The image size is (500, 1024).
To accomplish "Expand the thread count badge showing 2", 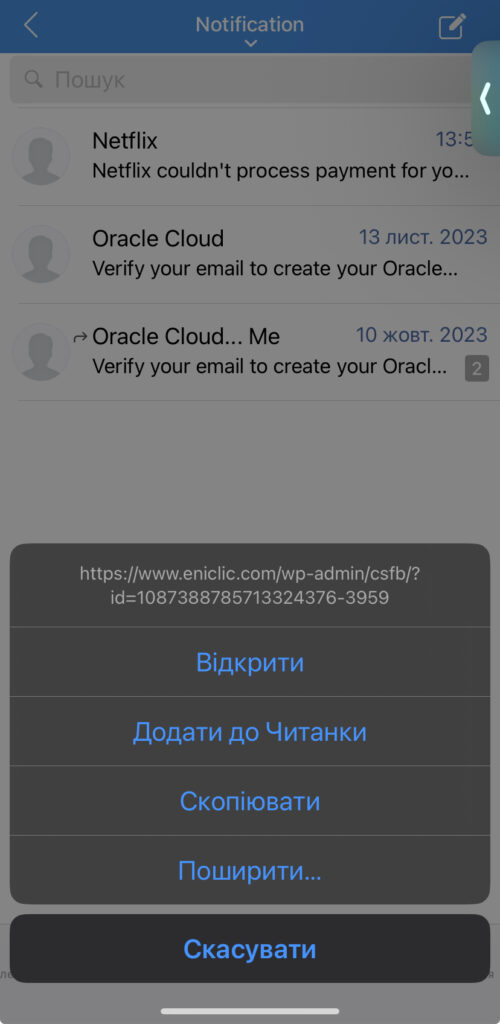I will pyautogui.click(x=477, y=370).
